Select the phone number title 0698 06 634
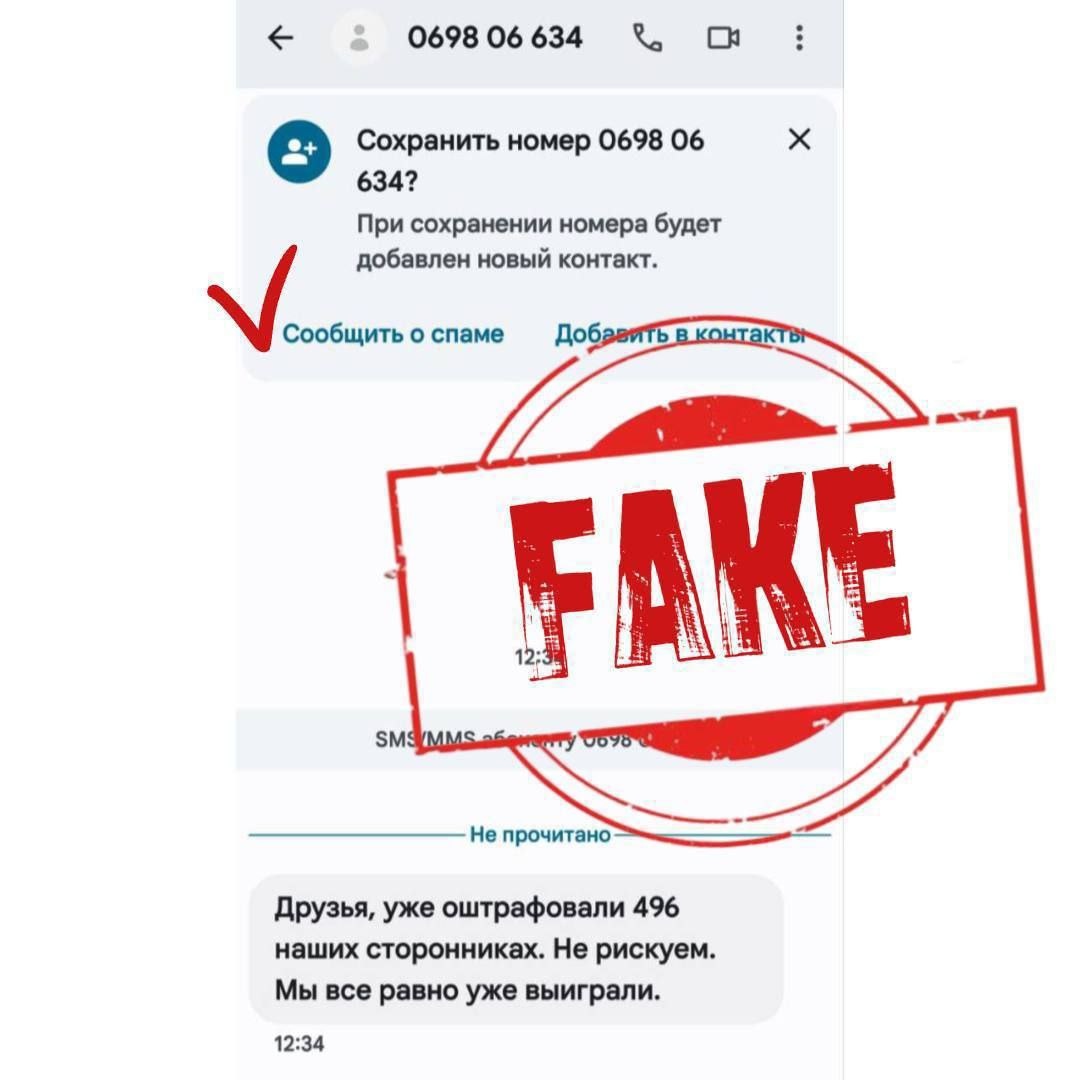 pos(495,38)
